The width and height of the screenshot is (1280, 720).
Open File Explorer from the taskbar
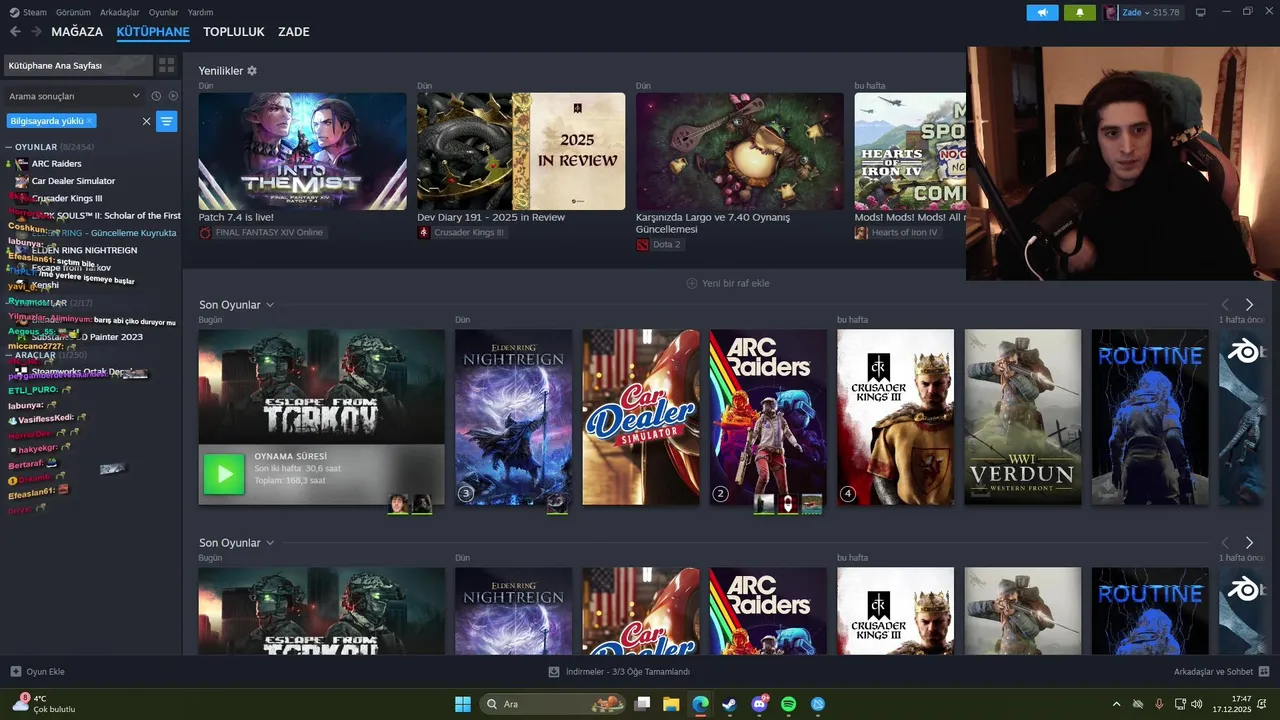point(671,704)
